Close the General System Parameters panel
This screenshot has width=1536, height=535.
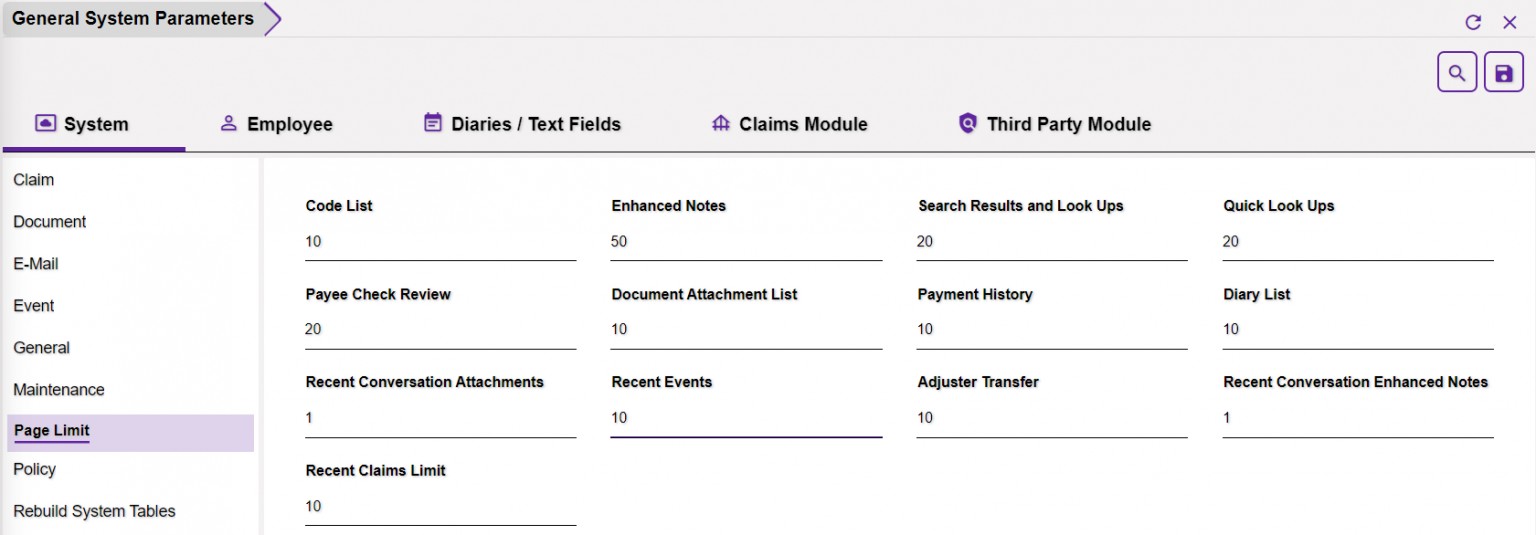coord(1510,22)
